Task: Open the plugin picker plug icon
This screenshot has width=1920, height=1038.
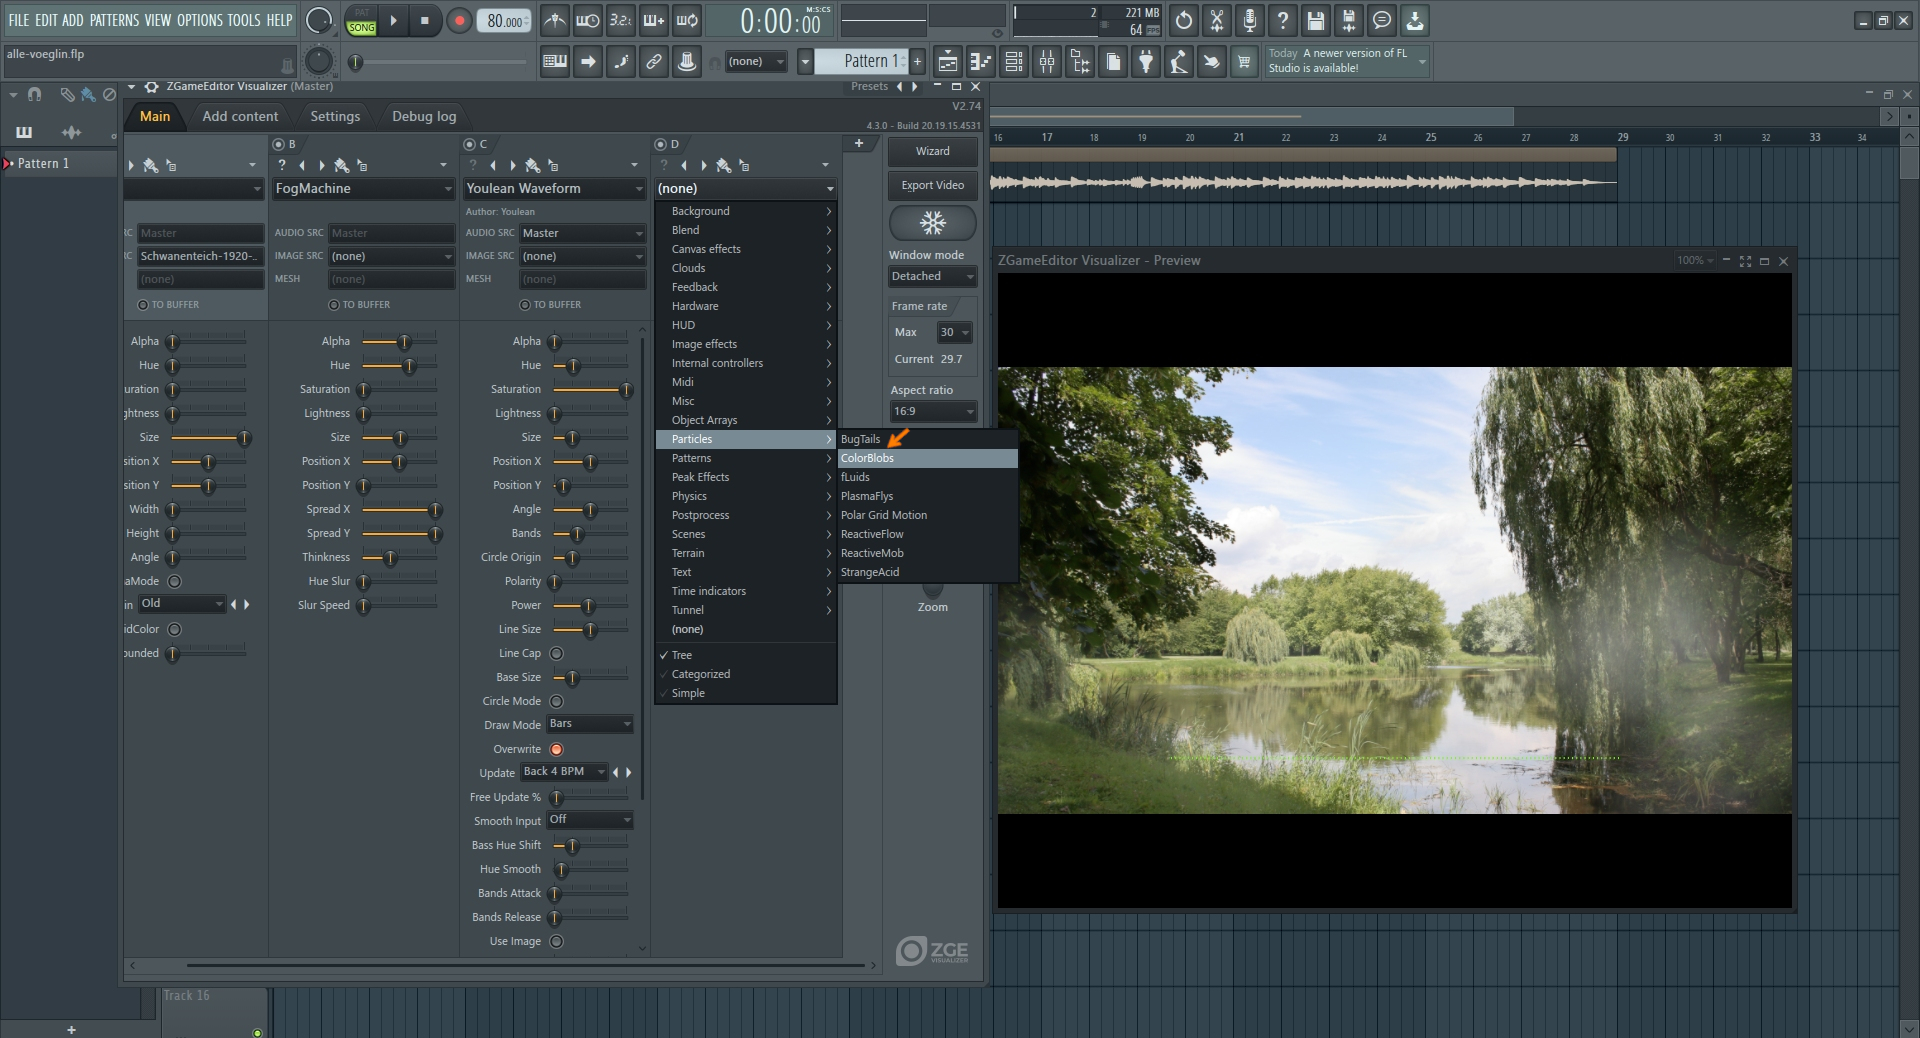Action: [x=1146, y=62]
